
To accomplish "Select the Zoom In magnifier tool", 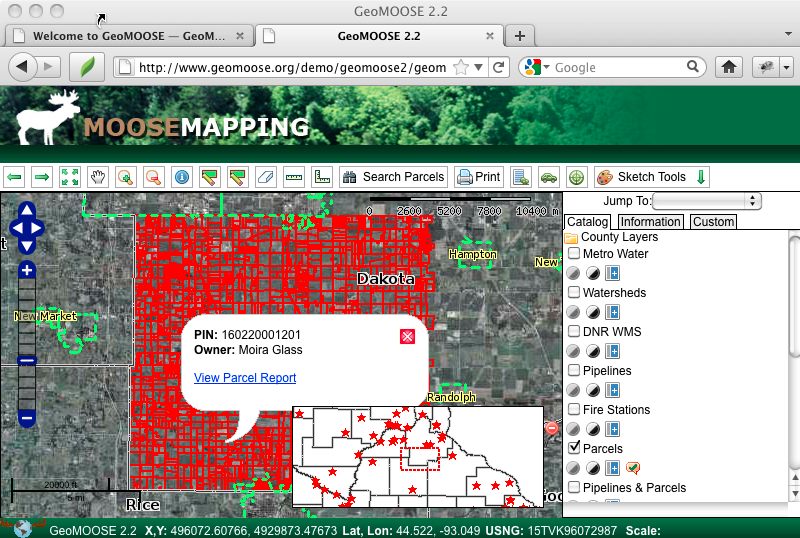I will (x=126, y=177).
